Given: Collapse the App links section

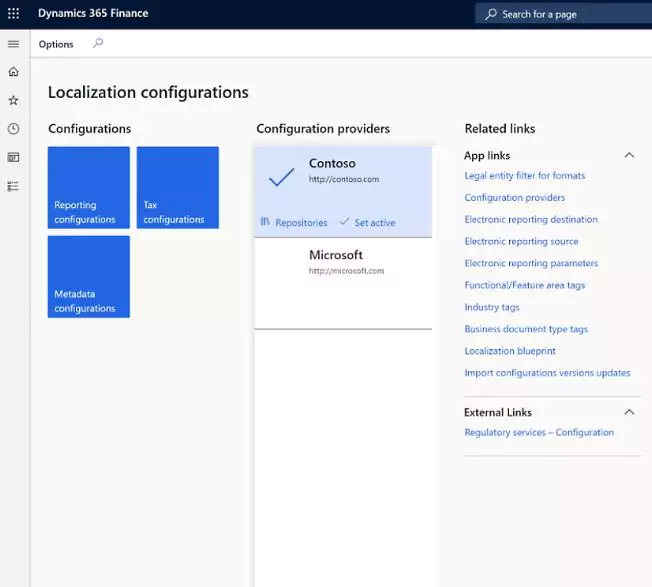Looking at the screenshot, I should (x=629, y=155).
